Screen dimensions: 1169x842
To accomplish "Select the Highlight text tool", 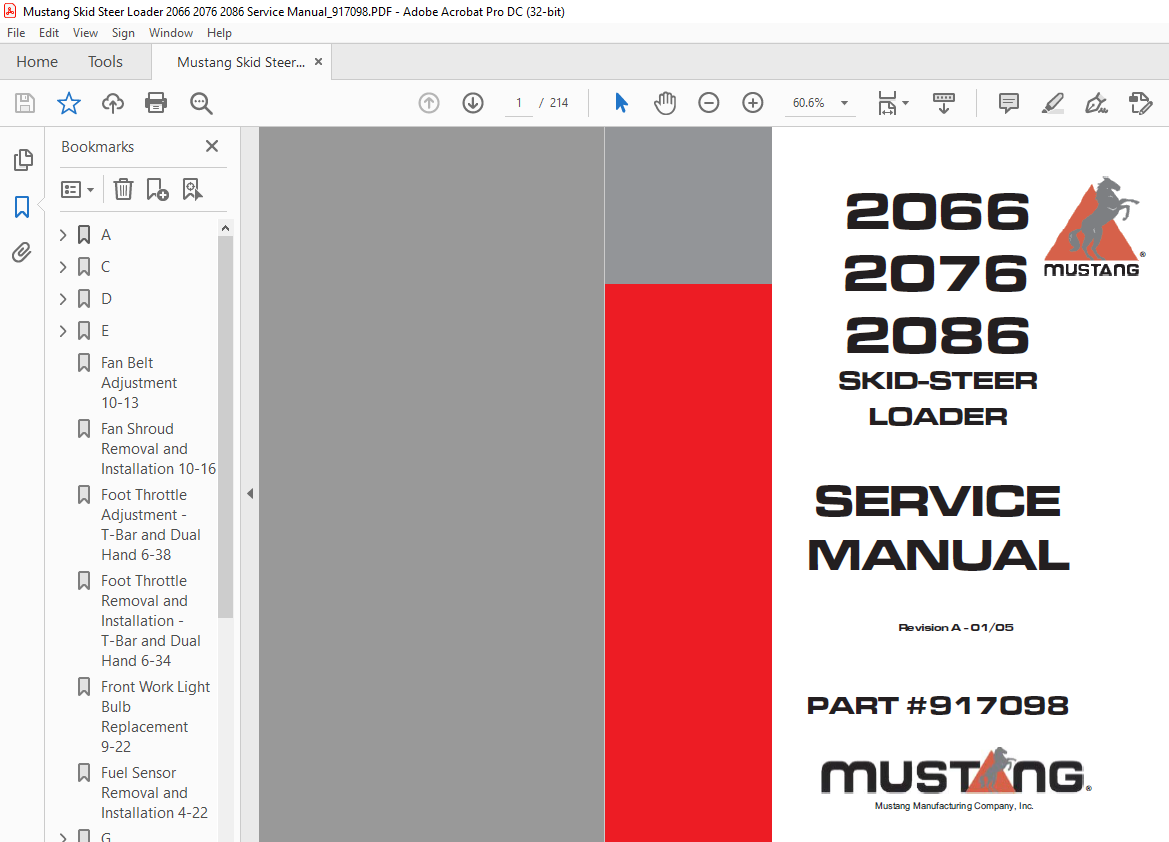I will point(1052,103).
